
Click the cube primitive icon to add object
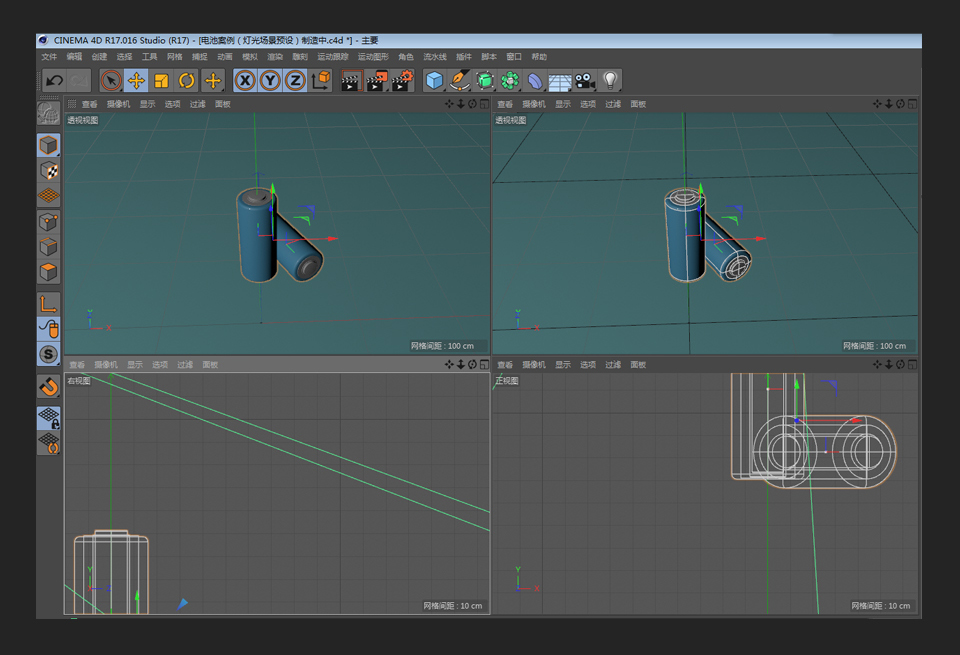pos(433,81)
